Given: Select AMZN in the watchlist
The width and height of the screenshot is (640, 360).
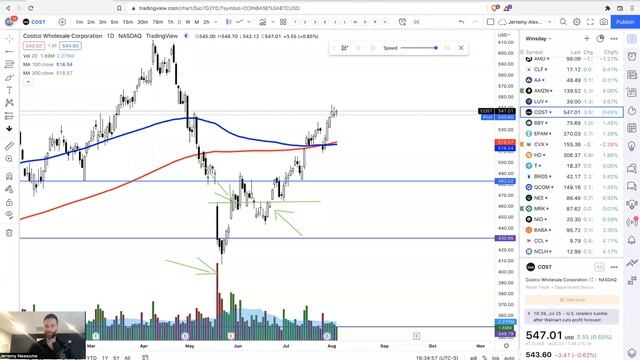Looking at the screenshot, I should click(x=571, y=91).
